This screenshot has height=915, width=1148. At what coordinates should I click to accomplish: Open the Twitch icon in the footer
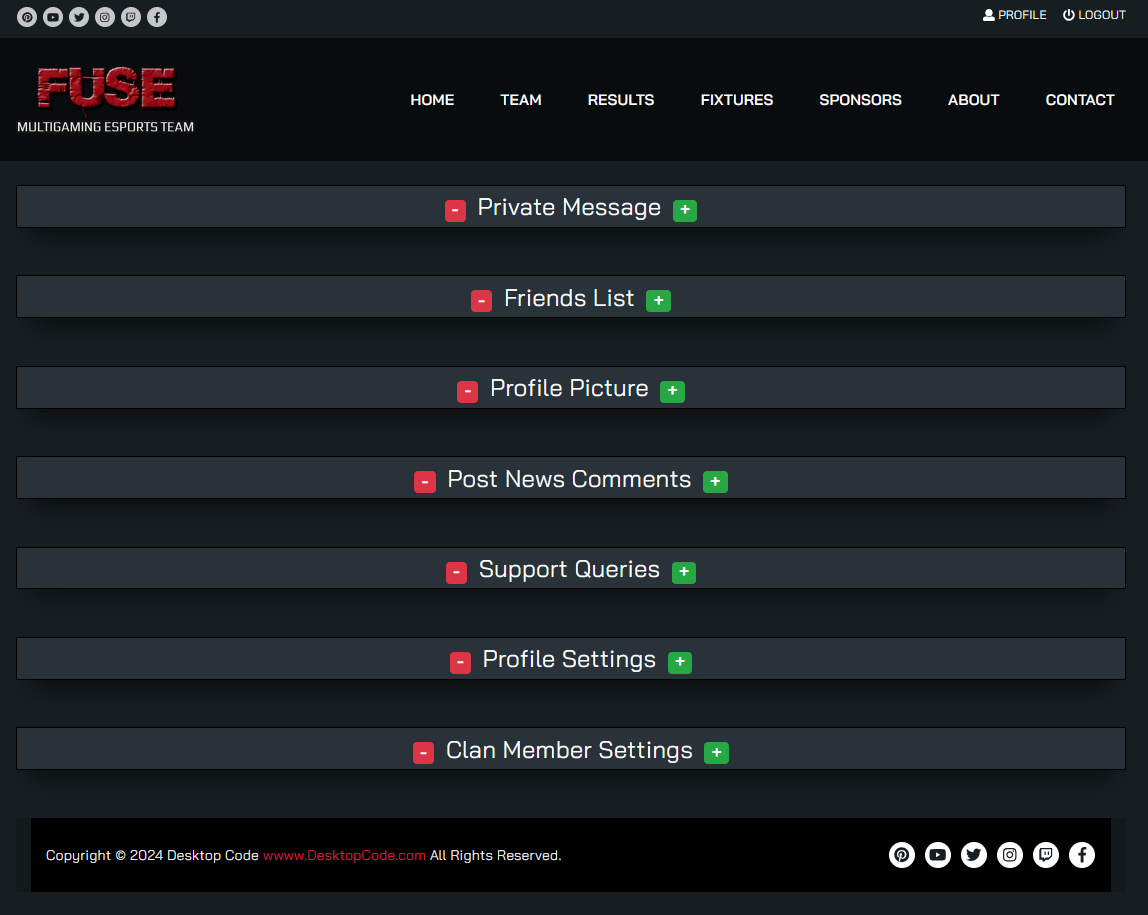point(1046,855)
